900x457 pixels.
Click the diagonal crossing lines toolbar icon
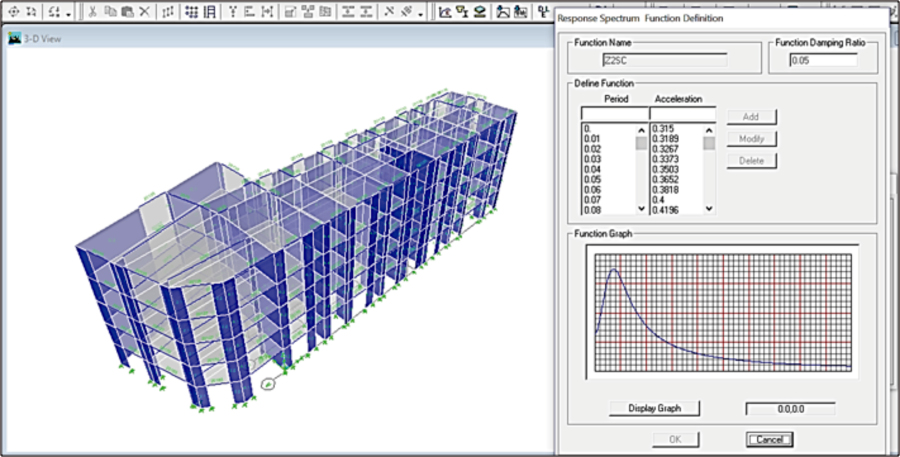click(x=389, y=11)
